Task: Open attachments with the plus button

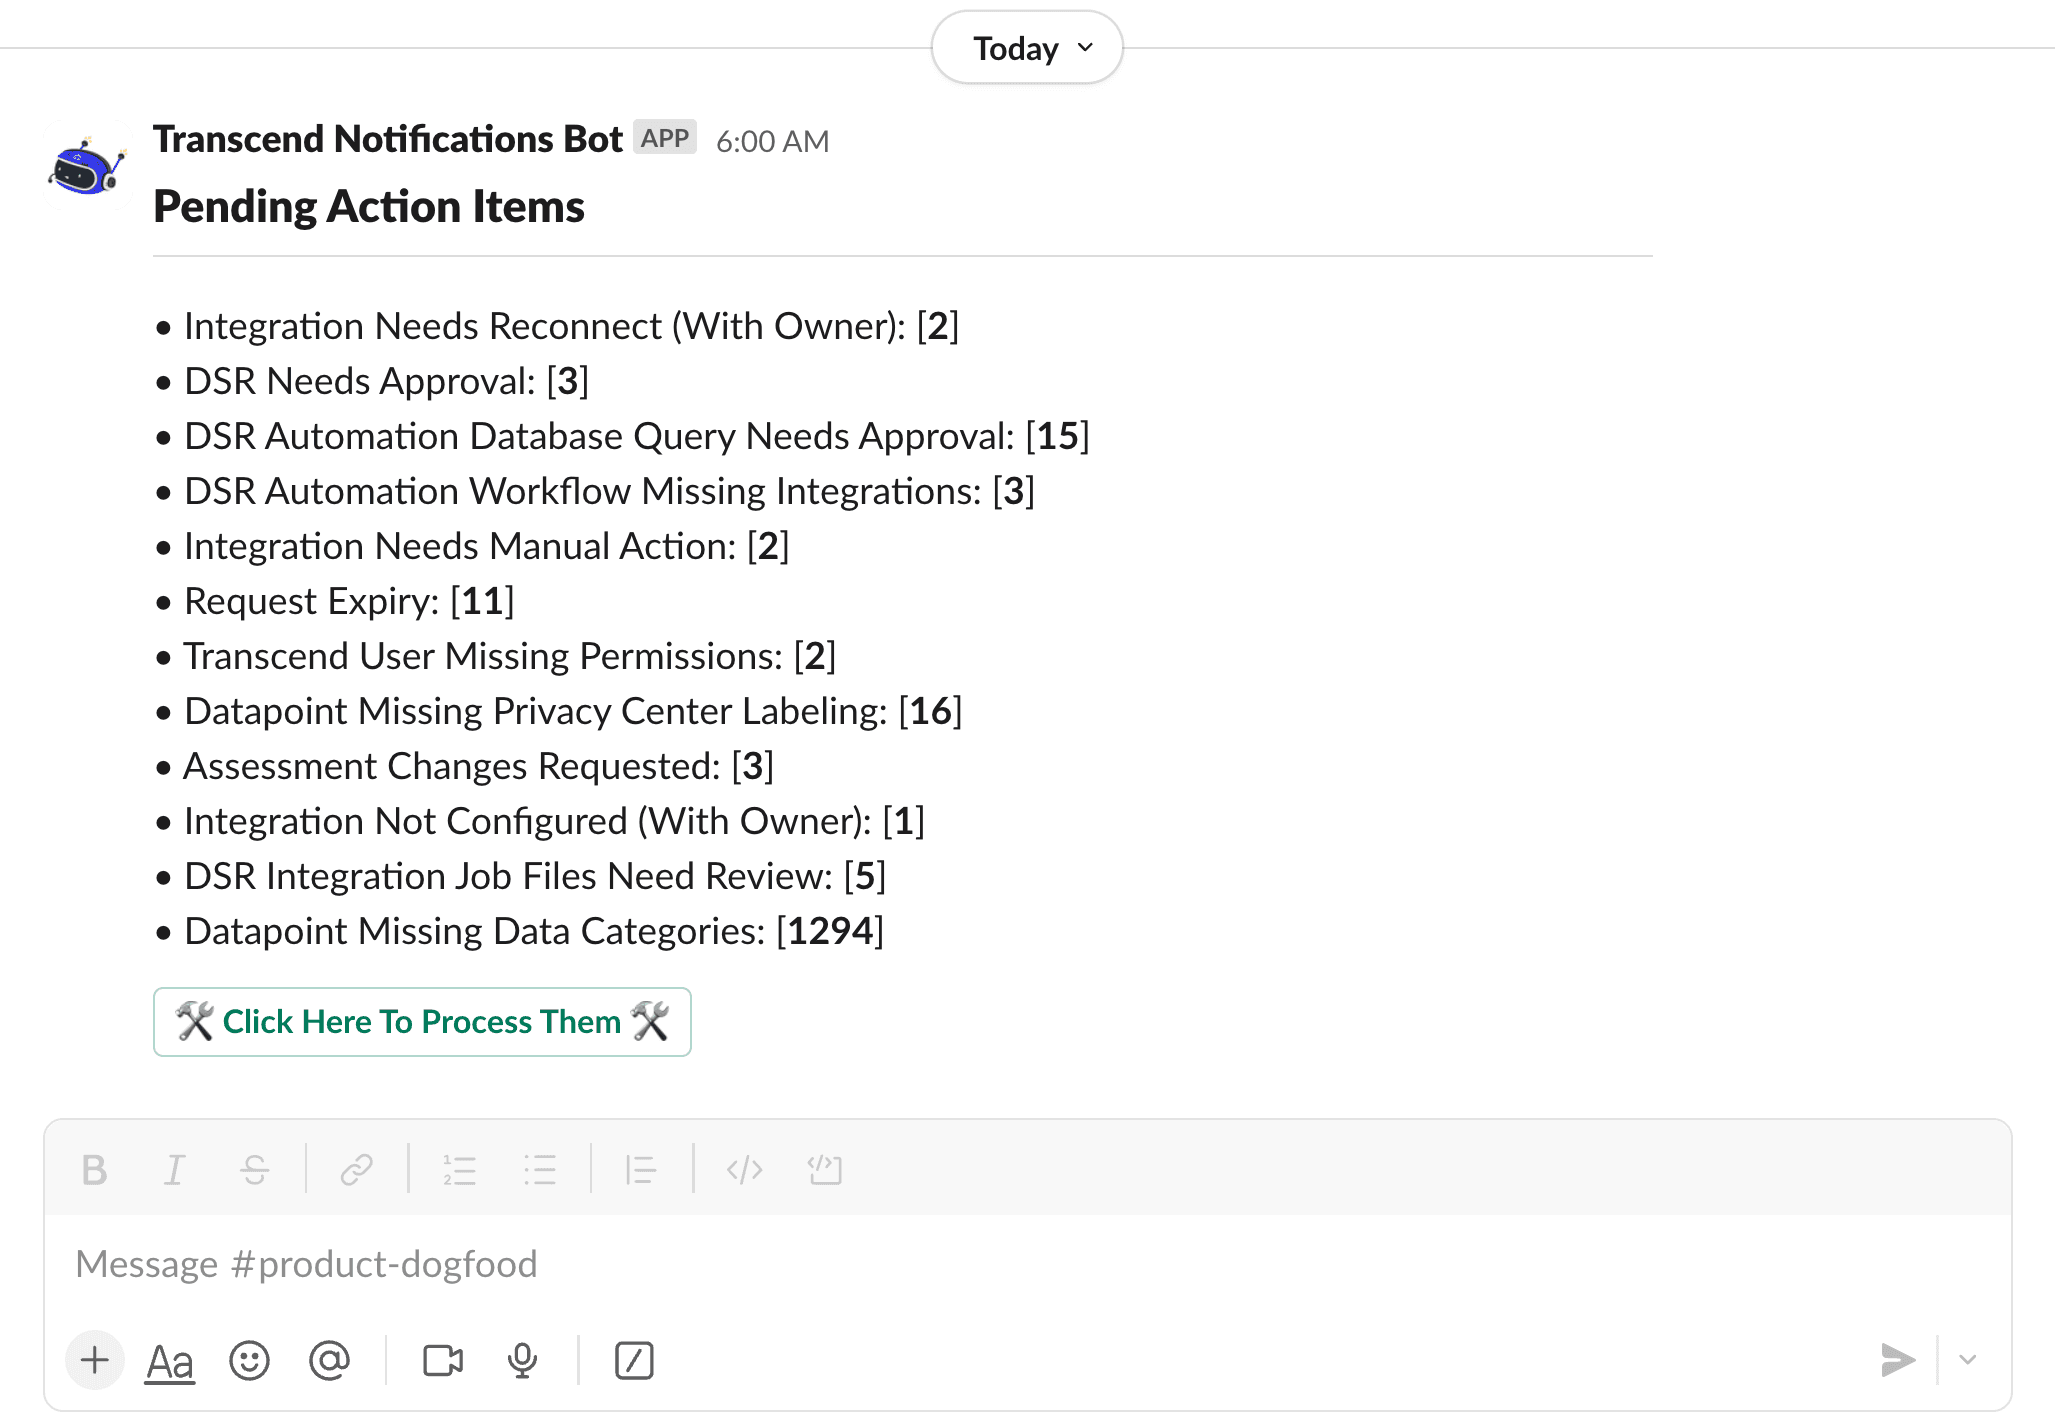Action: 94,1360
